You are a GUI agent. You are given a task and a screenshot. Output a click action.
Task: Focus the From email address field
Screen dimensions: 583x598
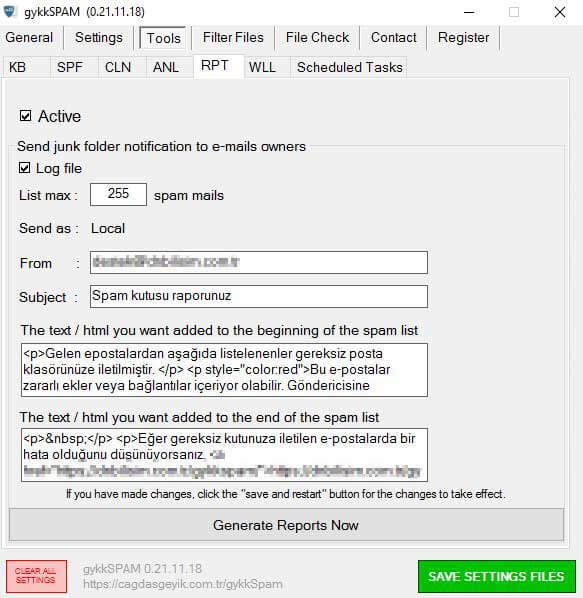pyautogui.click(x=259, y=262)
